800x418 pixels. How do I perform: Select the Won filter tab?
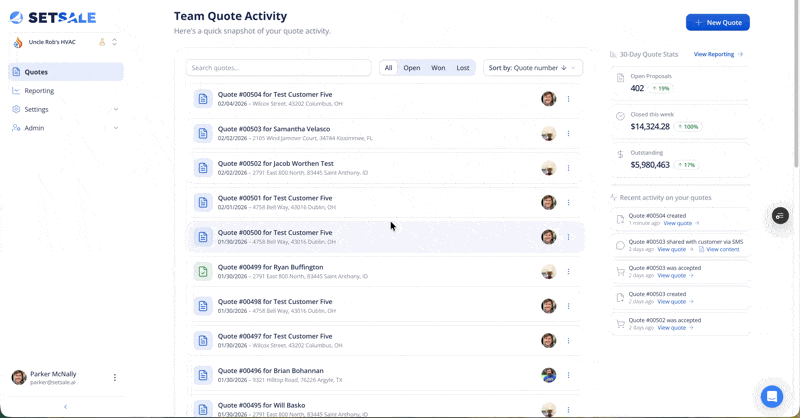(438, 67)
